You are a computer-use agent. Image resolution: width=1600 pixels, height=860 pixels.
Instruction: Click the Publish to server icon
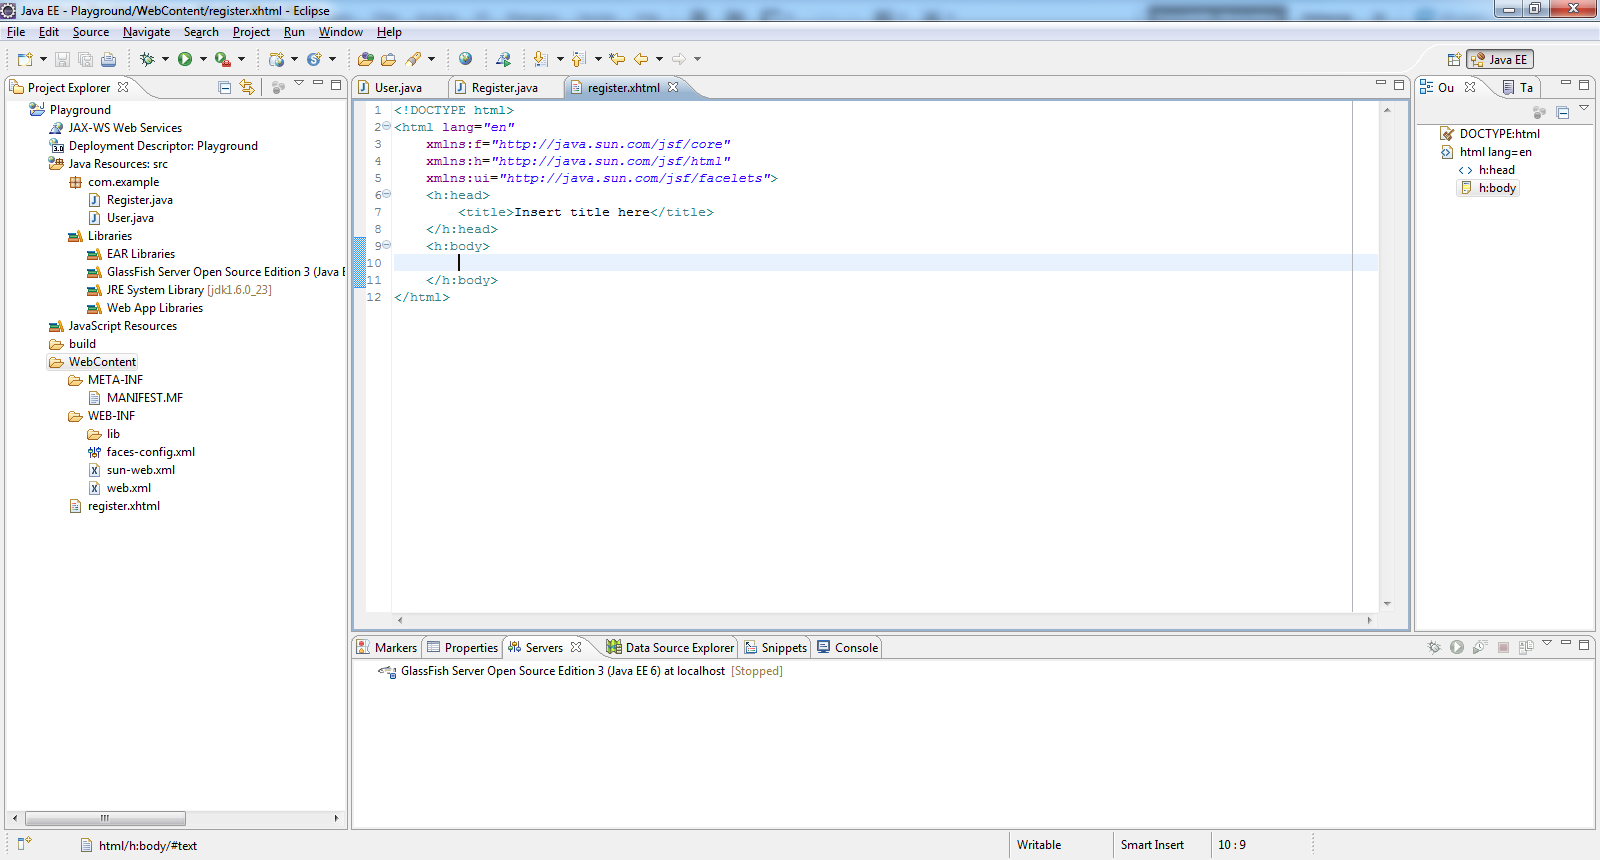point(1526,647)
